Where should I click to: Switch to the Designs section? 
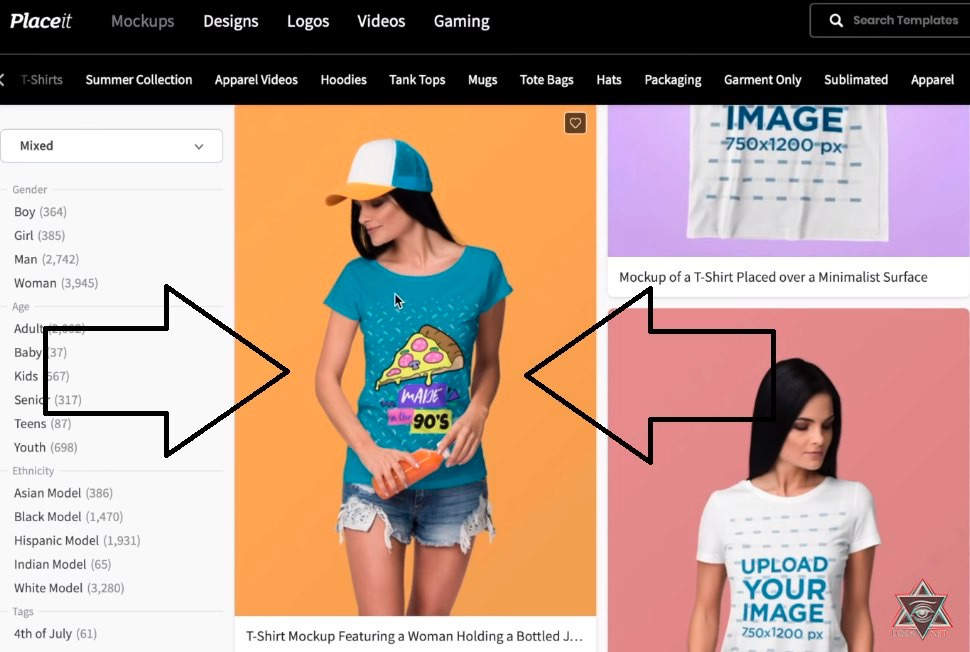pyautogui.click(x=230, y=21)
